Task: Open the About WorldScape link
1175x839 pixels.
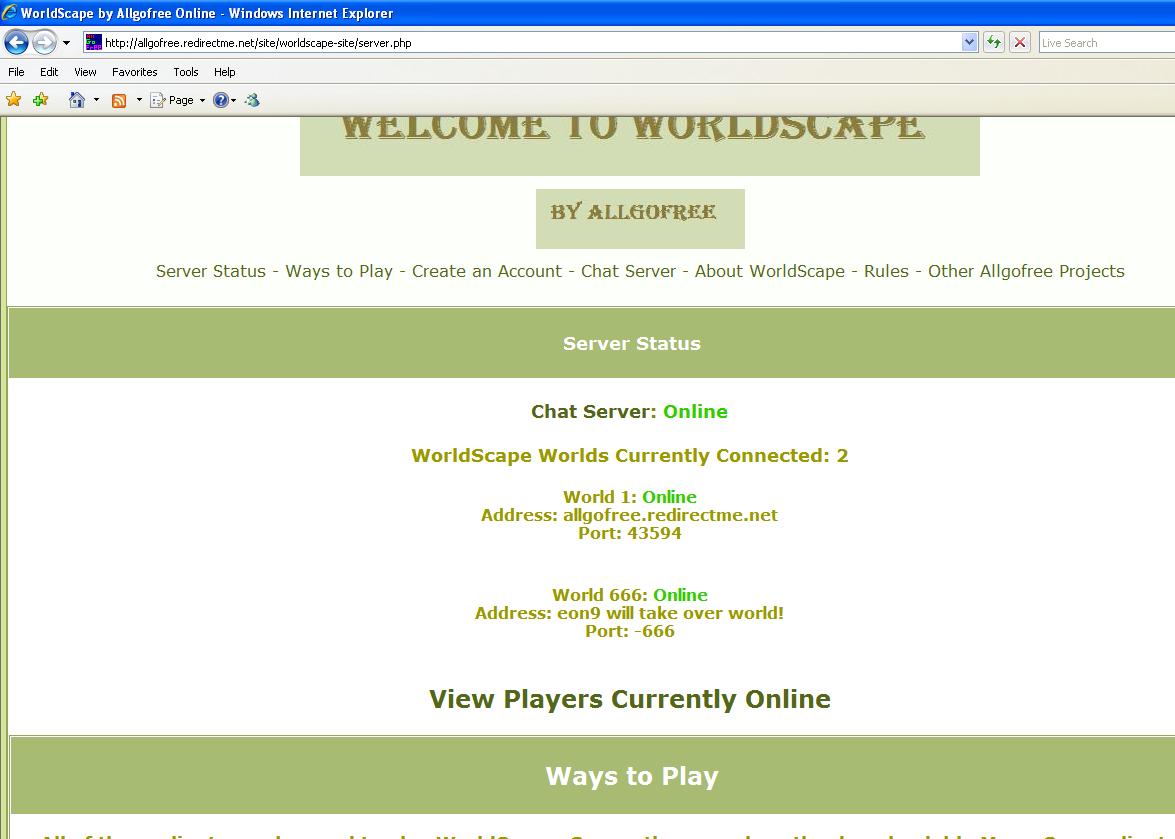Action: coord(770,271)
